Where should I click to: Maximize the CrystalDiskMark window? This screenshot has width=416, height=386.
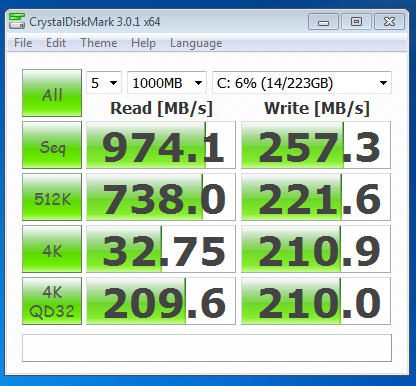tap(356, 22)
